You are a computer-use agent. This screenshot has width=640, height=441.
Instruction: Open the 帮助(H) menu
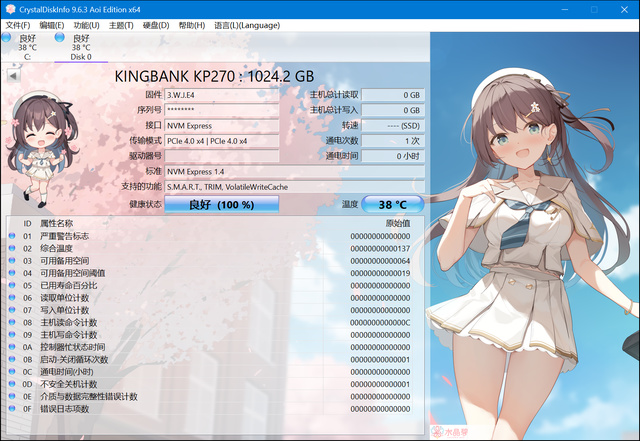pos(192,25)
